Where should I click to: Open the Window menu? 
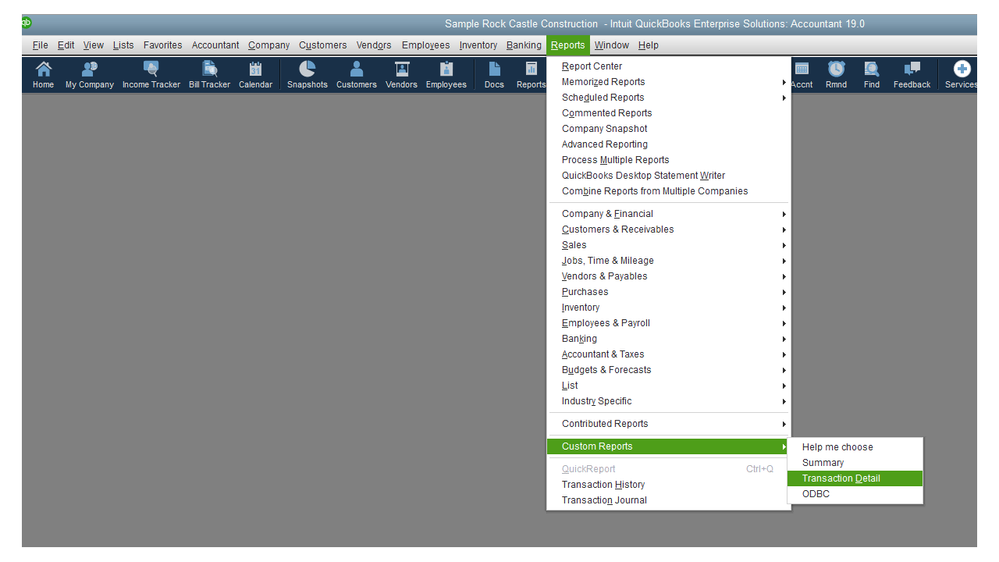tap(612, 45)
